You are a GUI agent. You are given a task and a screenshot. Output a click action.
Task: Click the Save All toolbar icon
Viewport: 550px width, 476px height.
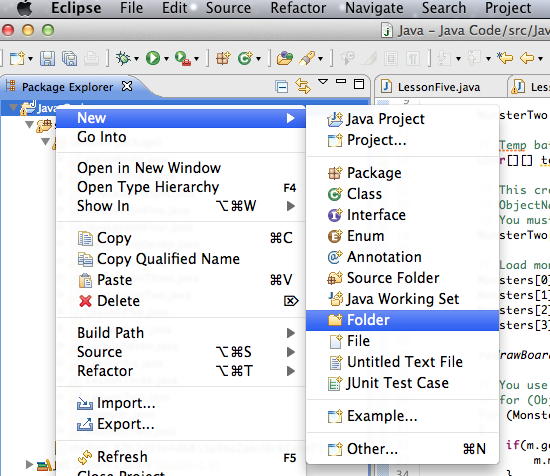[69, 58]
